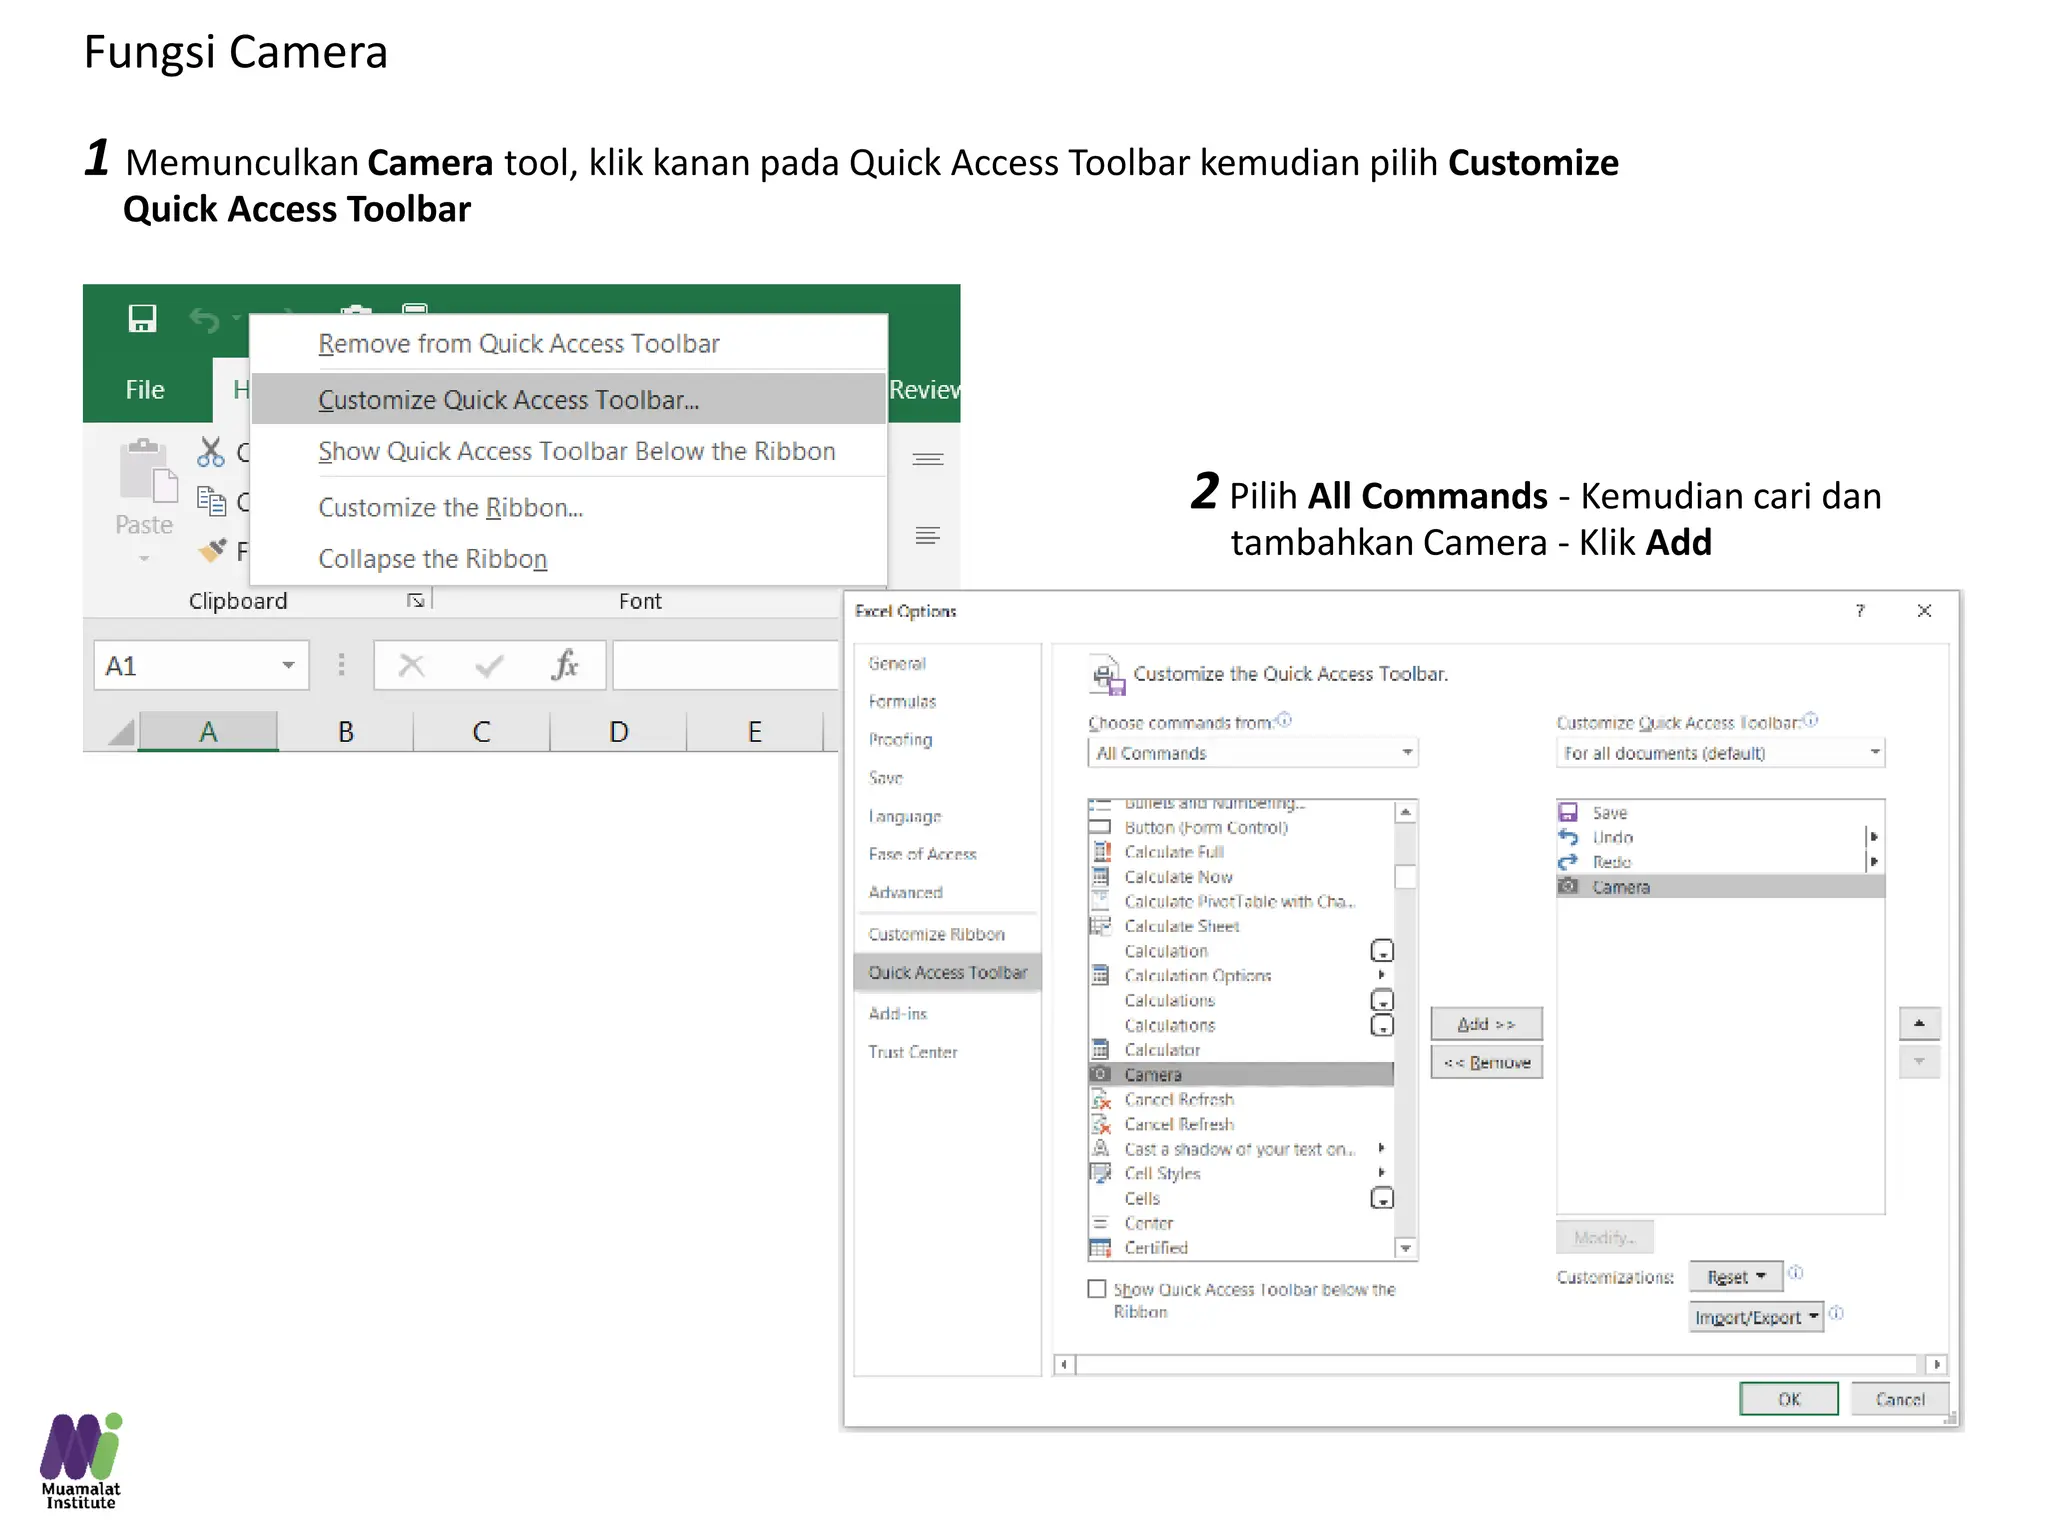Enable Show Quick Access Toolbar below Ribbon checkbox

[x=1098, y=1289]
